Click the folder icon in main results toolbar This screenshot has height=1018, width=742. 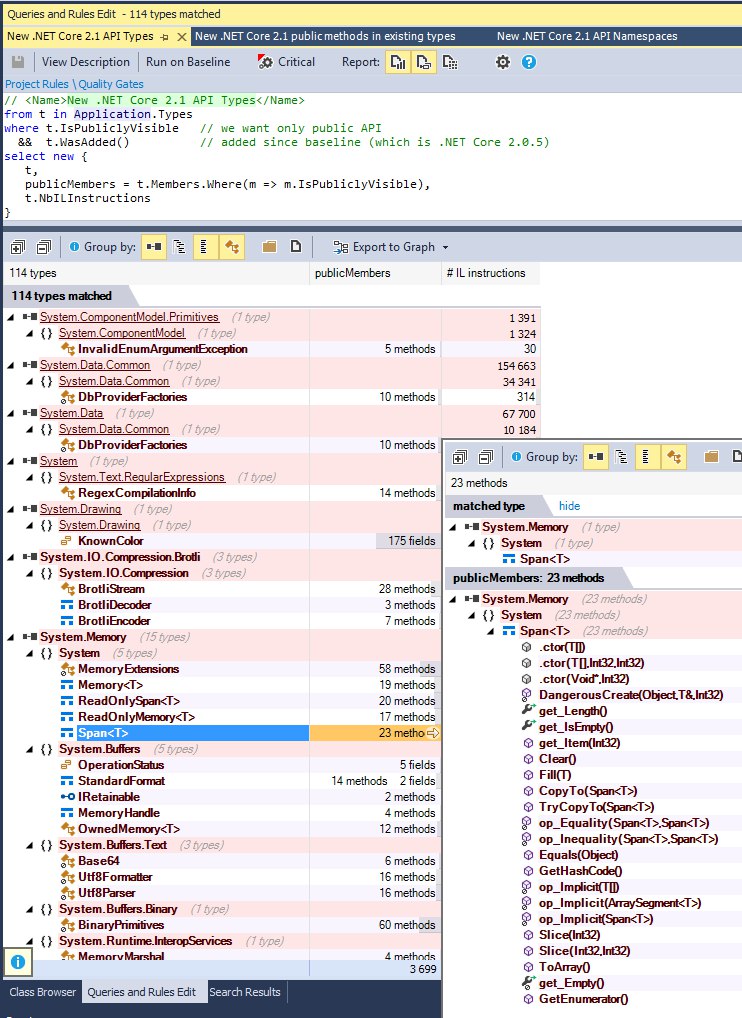(x=269, y=247)
